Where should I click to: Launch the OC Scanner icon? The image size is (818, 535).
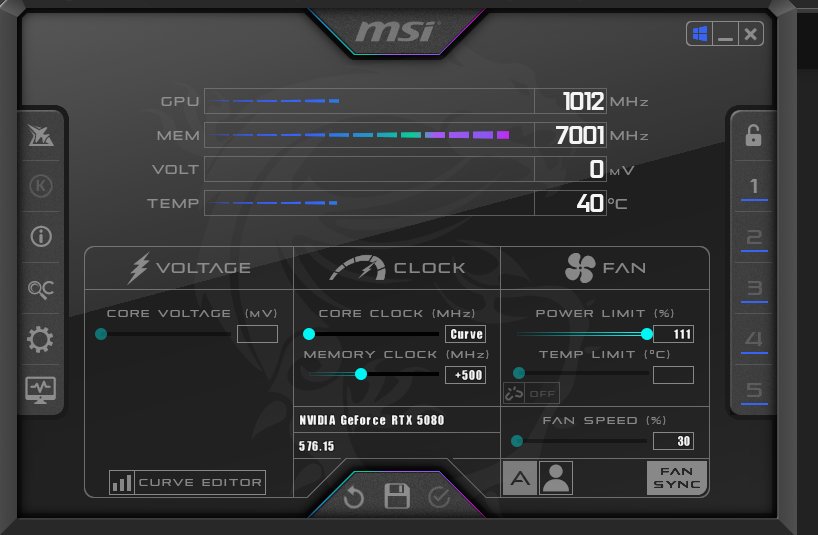click(x=41, y=289)
